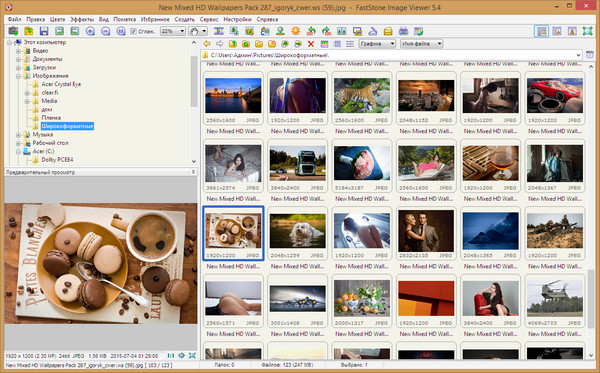The image size is (600, 373).
Task: Rotate image left with the toolbar icon
Action: pyautogui.click(x=311, y=31)
